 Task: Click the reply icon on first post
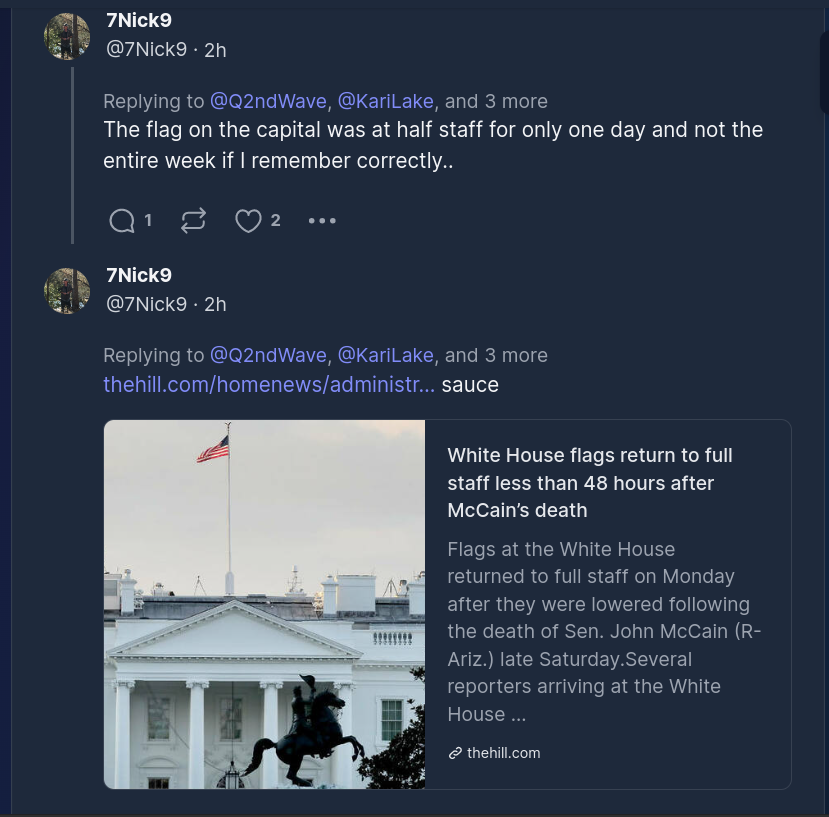122,221
